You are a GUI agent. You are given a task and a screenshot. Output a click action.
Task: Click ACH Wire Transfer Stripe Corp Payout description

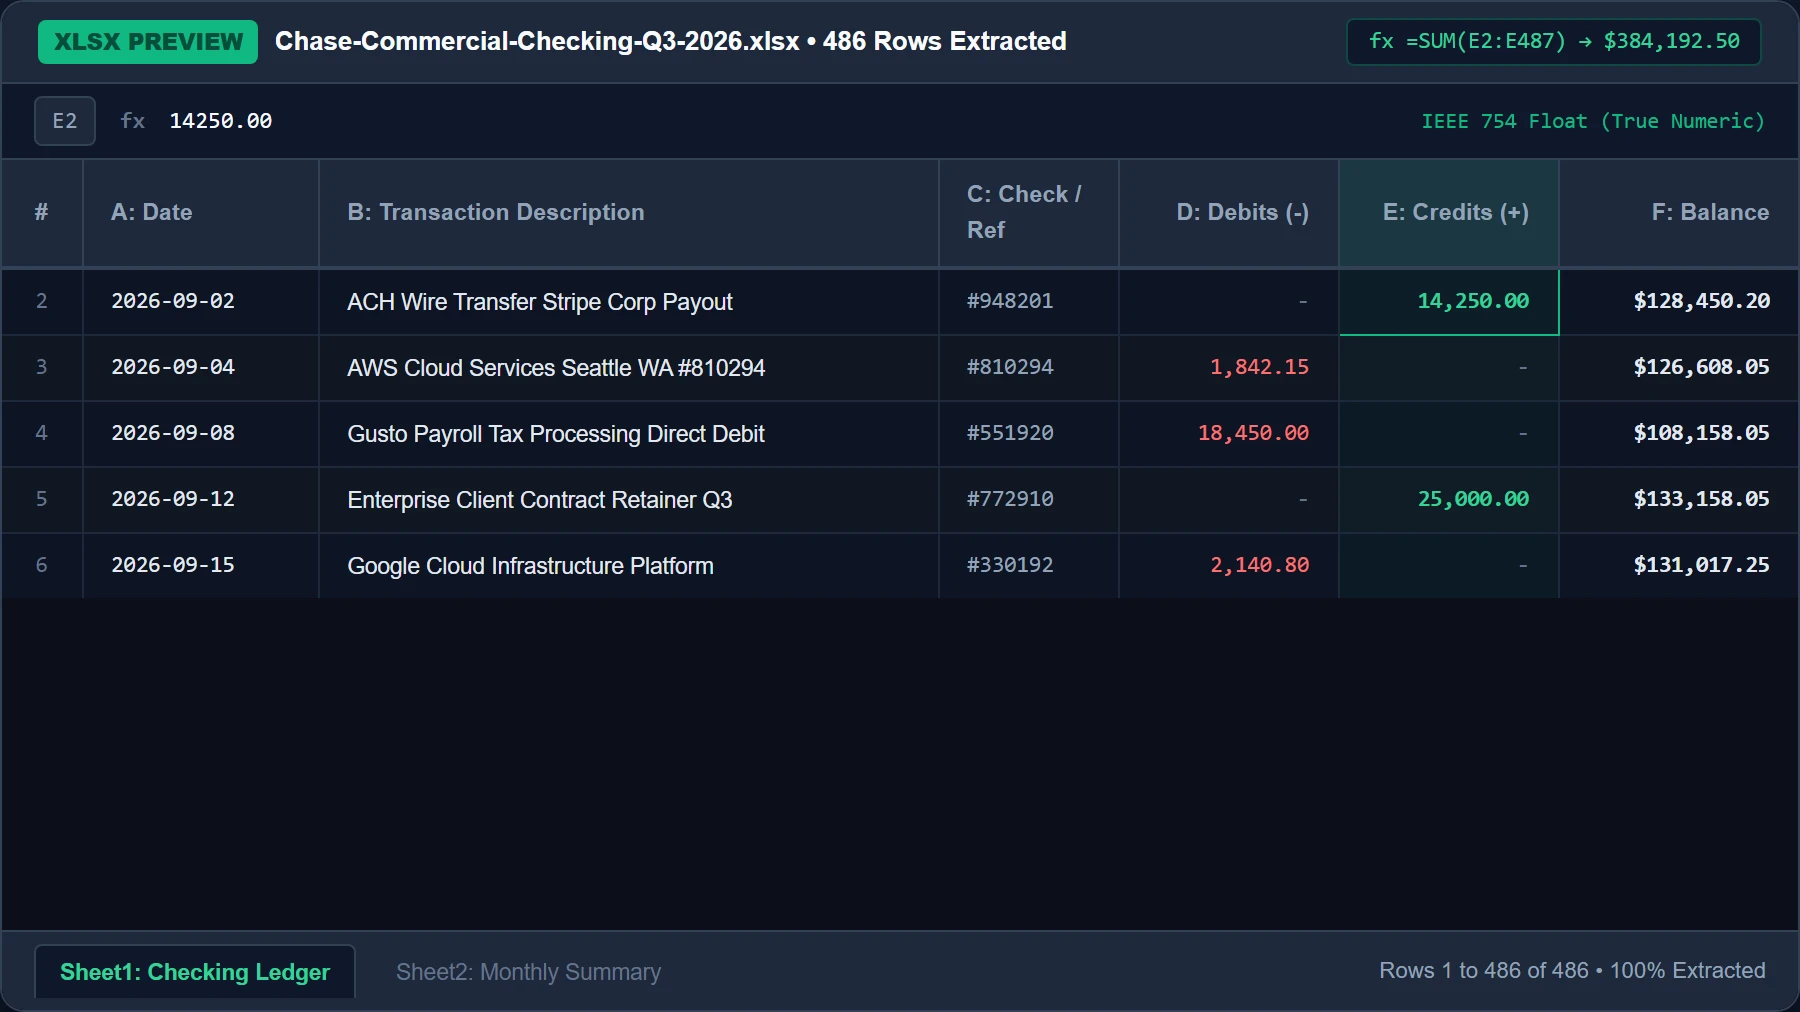[x=540, y=302]
